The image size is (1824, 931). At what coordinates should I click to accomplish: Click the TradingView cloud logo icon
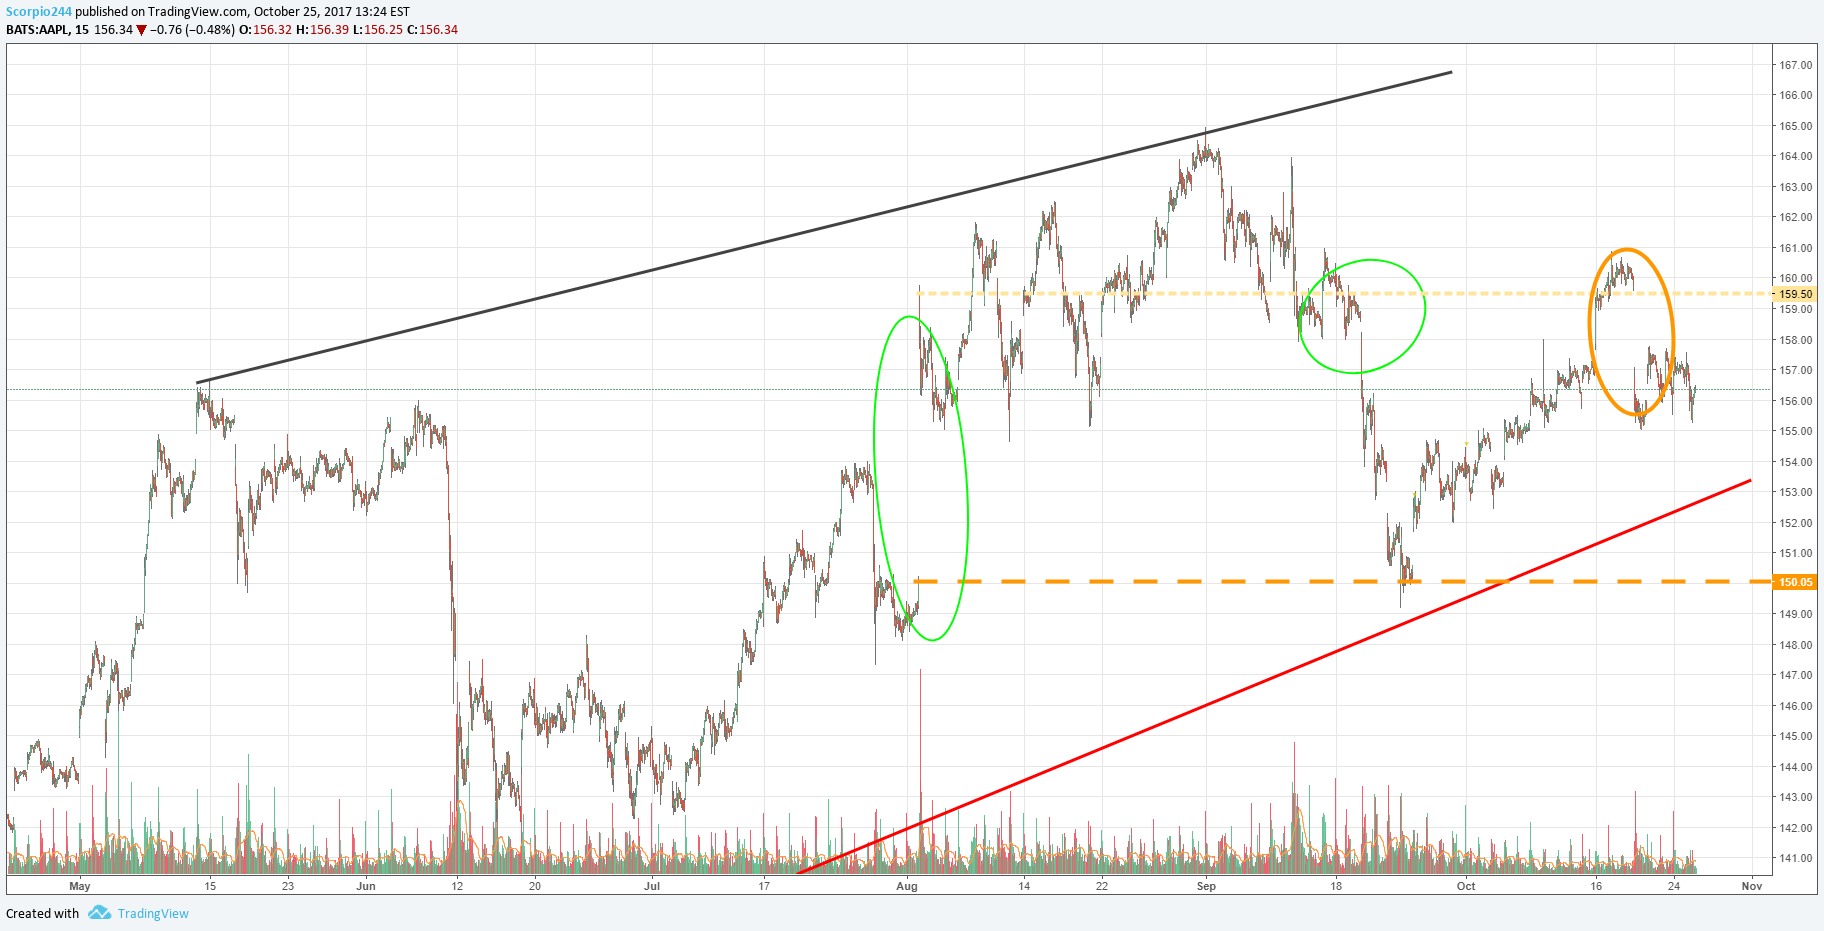pyautogui.click(x=98, y=913)
